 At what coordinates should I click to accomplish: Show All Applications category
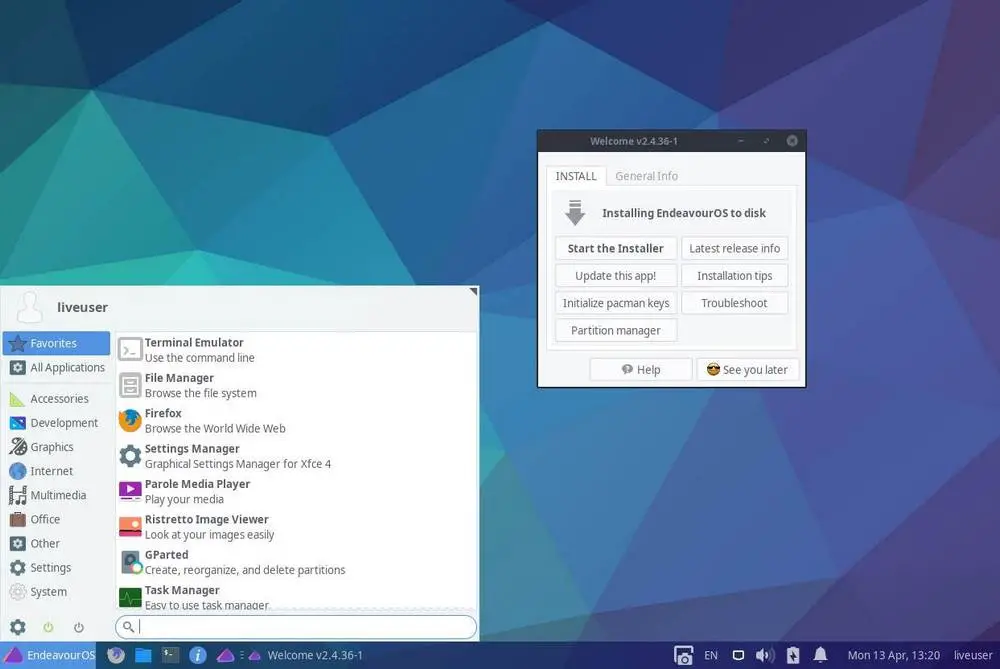click(x=56, y=367)
